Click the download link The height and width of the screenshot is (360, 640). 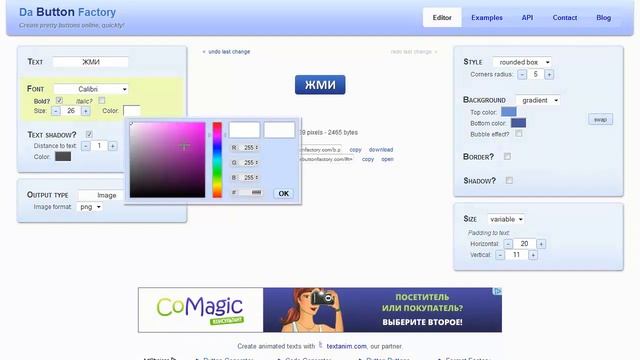point(381,150)
